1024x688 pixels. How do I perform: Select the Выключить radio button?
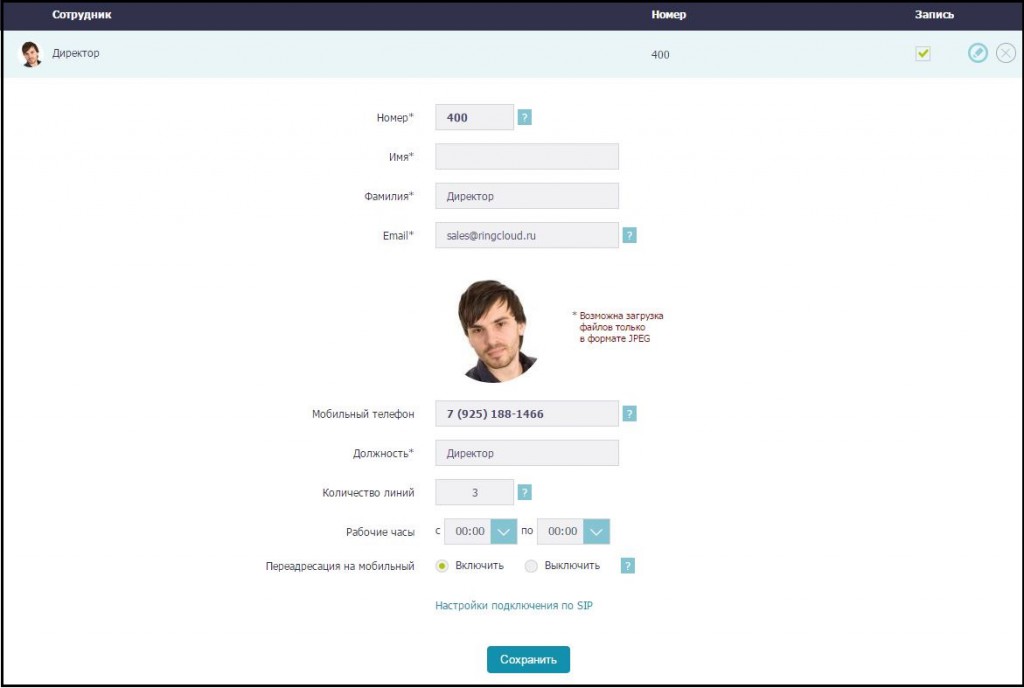[531, 566]
